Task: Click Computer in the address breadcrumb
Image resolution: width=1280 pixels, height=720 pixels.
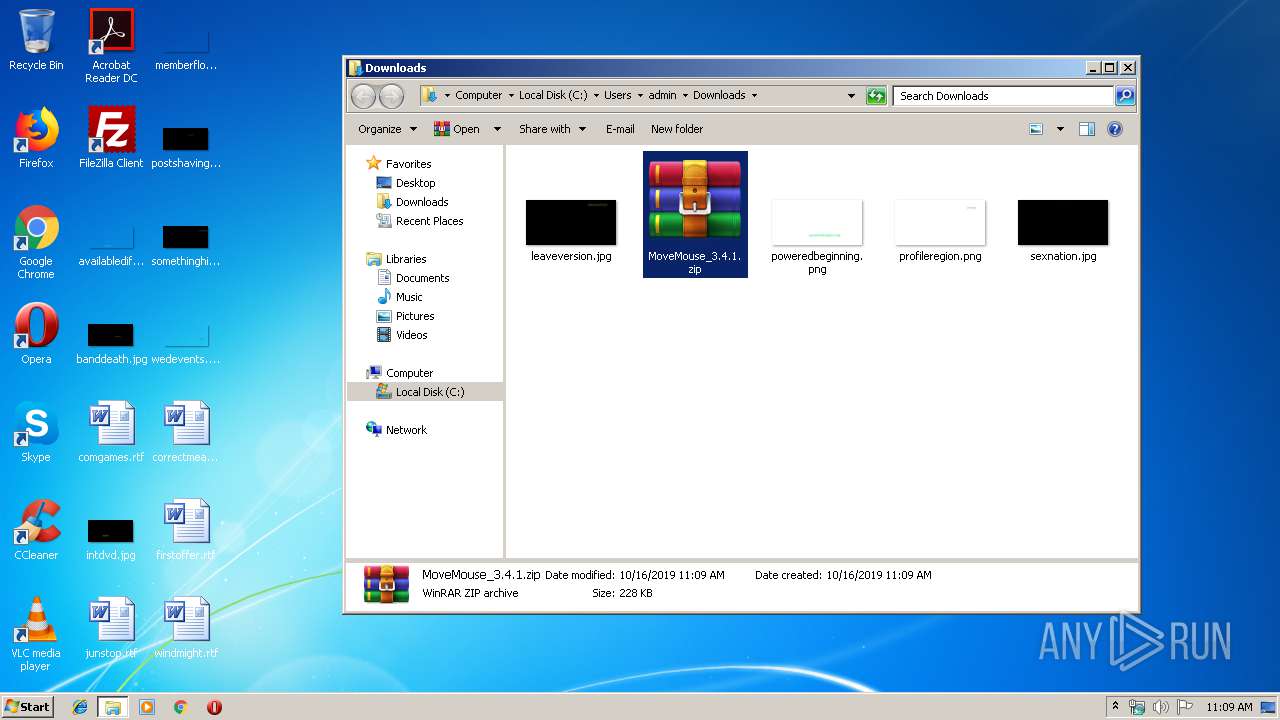Action: pos(478,96)
